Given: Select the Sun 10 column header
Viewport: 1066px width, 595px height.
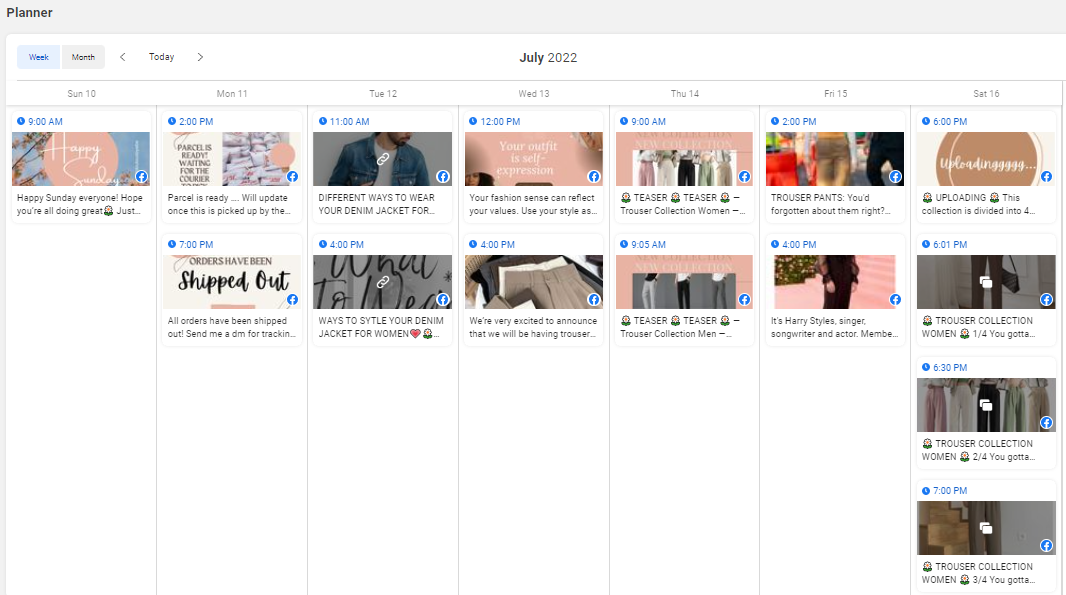Looking at the screenshot, I should [82, 94].
